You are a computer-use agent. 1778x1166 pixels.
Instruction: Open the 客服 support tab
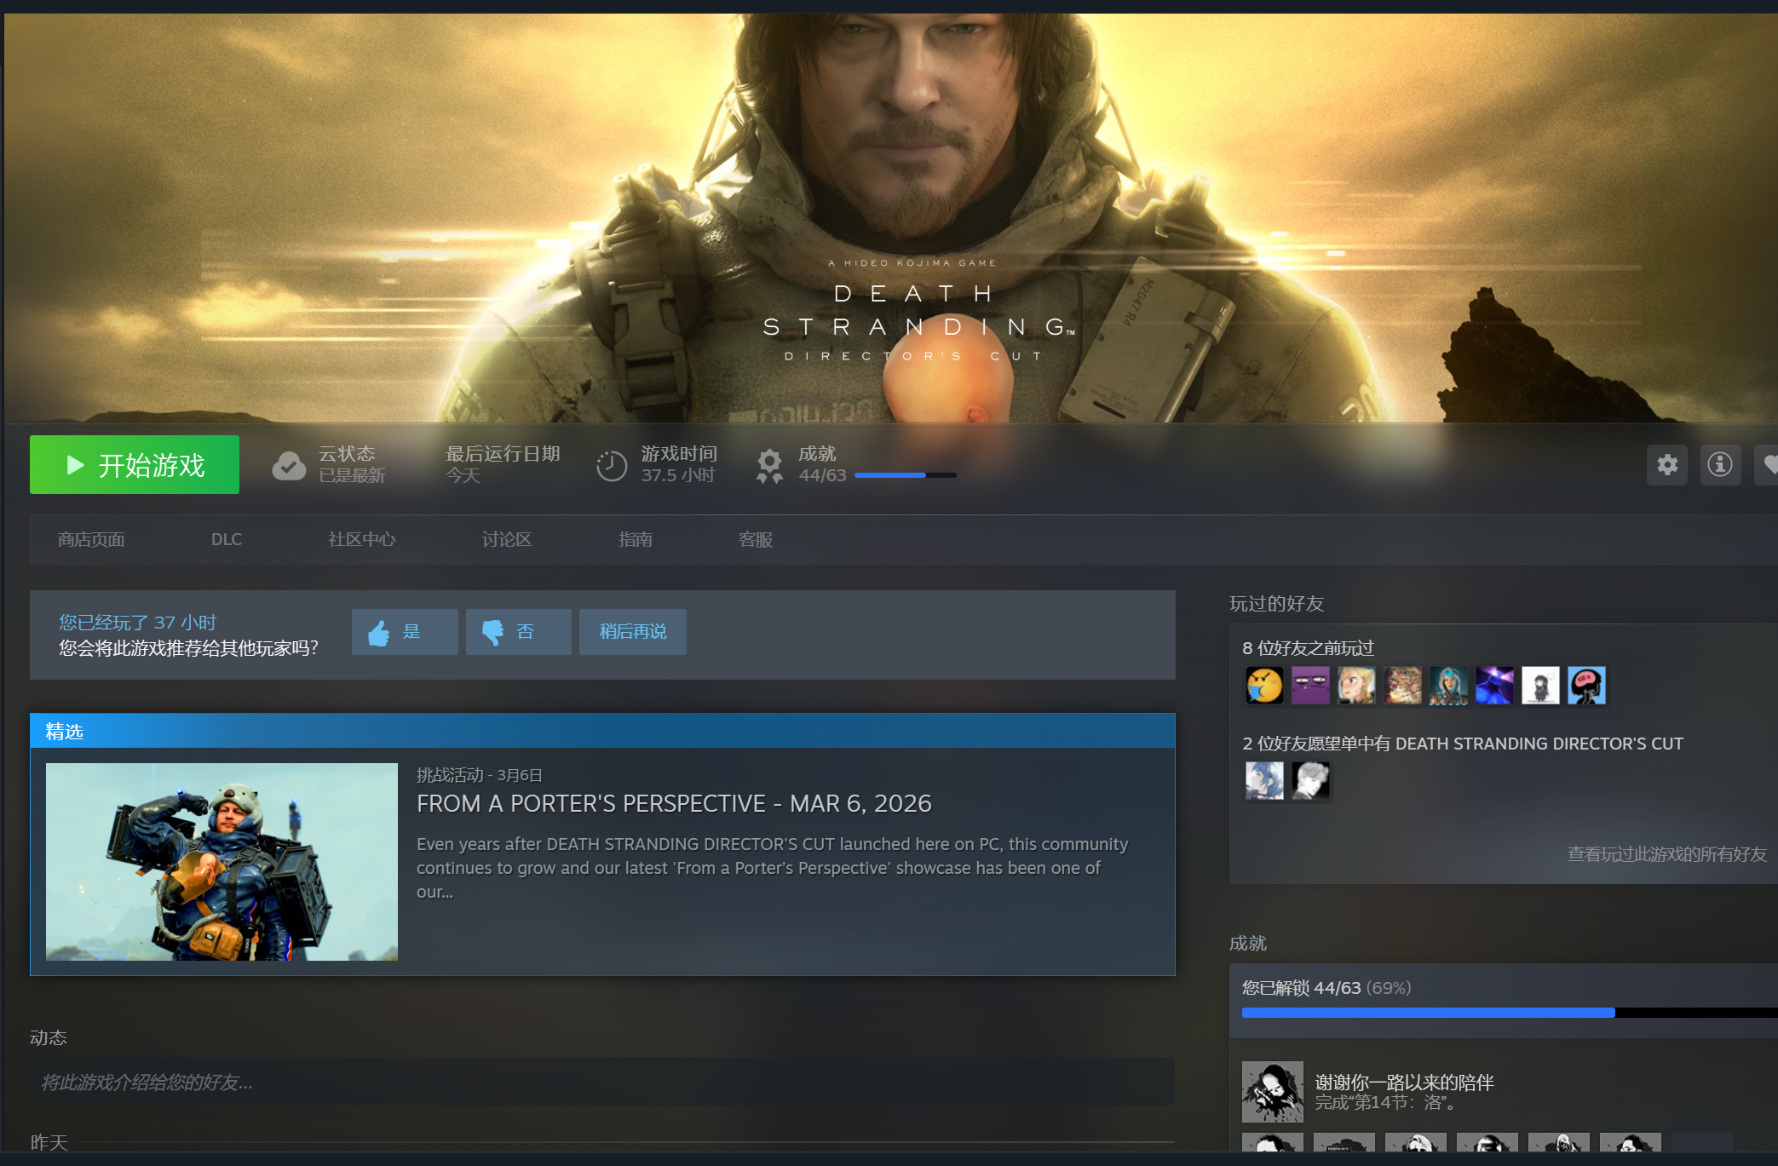[x=755, y=540]
